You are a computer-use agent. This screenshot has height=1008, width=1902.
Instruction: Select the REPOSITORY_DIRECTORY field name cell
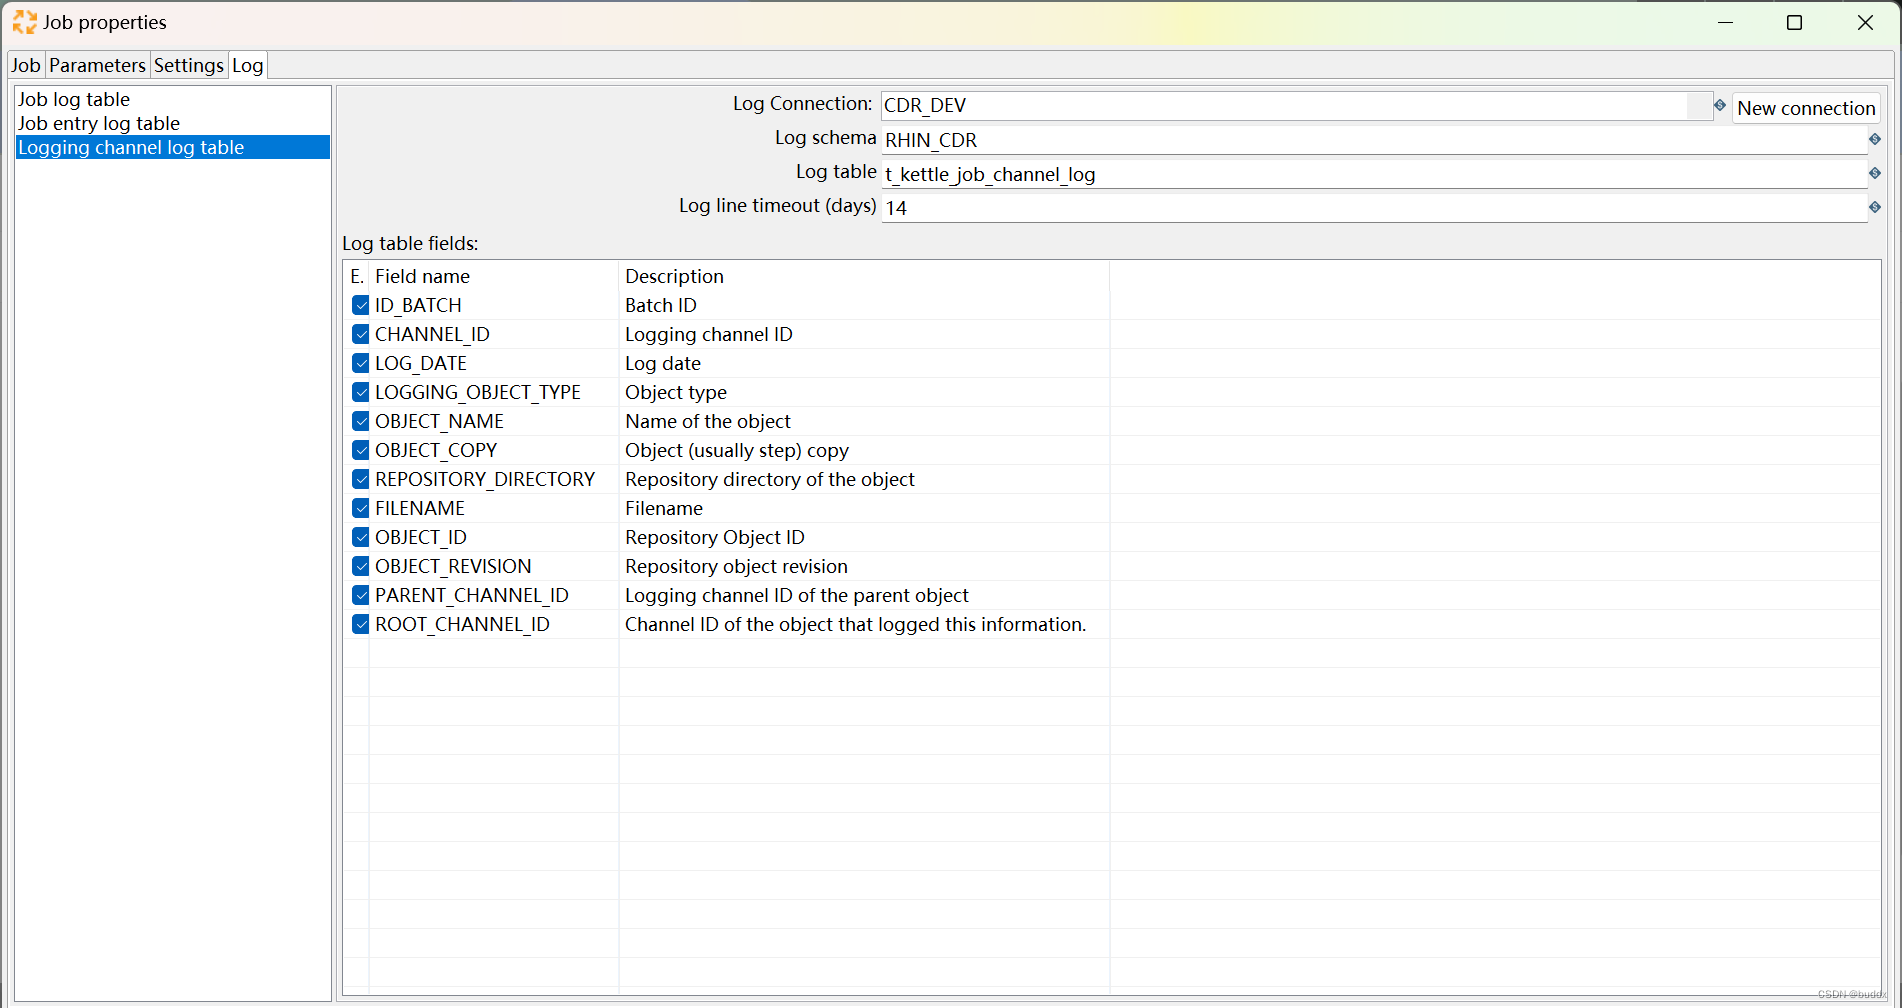(494, 479)
